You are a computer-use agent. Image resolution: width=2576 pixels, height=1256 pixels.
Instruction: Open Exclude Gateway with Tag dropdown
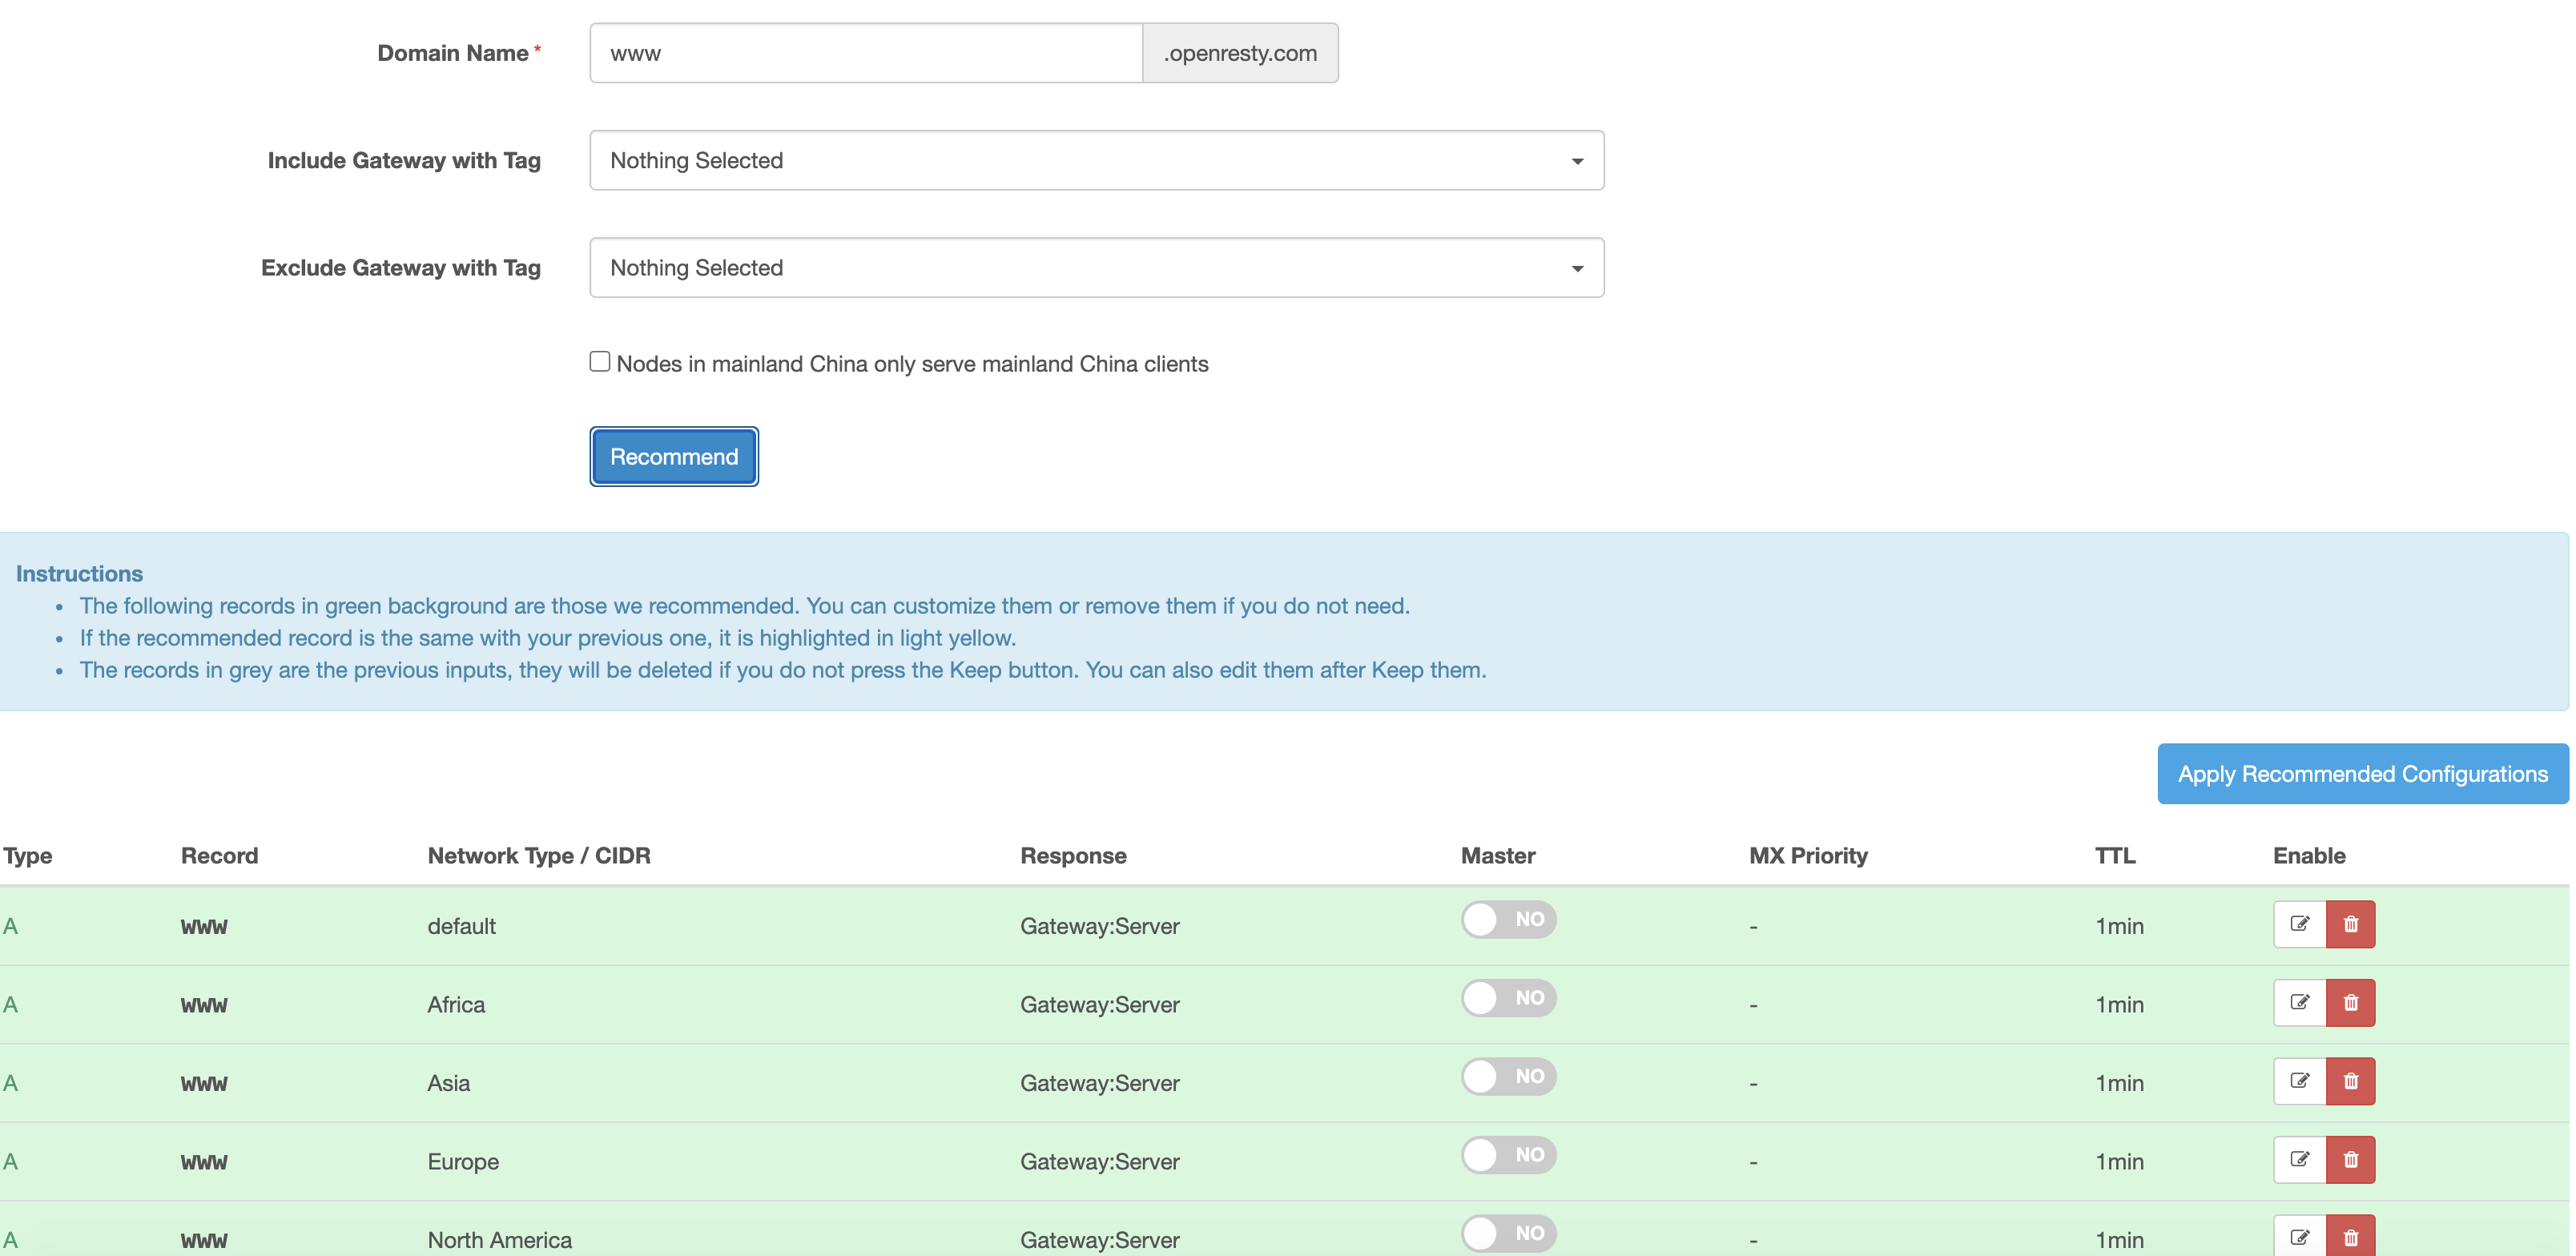(1097, 268)
